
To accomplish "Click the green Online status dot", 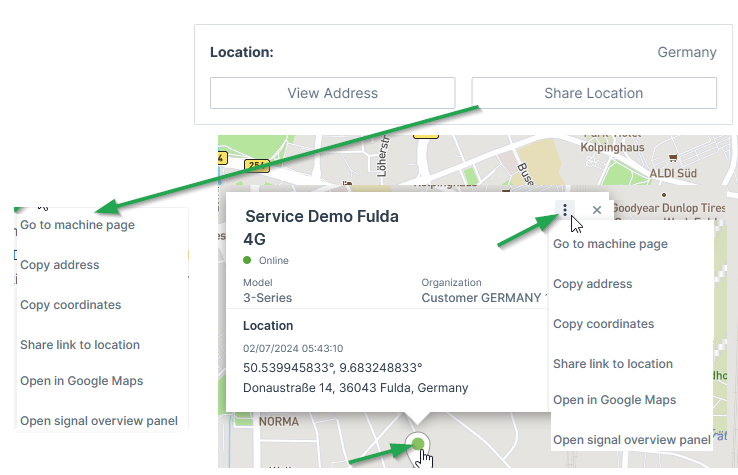I will point(248,260).
